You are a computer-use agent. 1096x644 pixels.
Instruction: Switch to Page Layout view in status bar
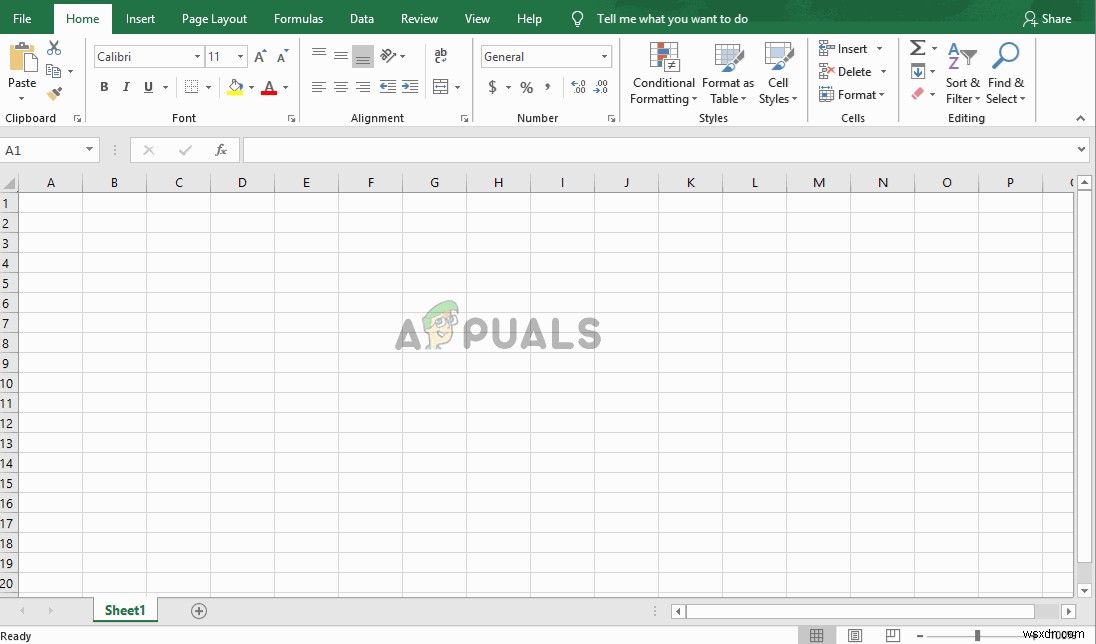[854, 635]
